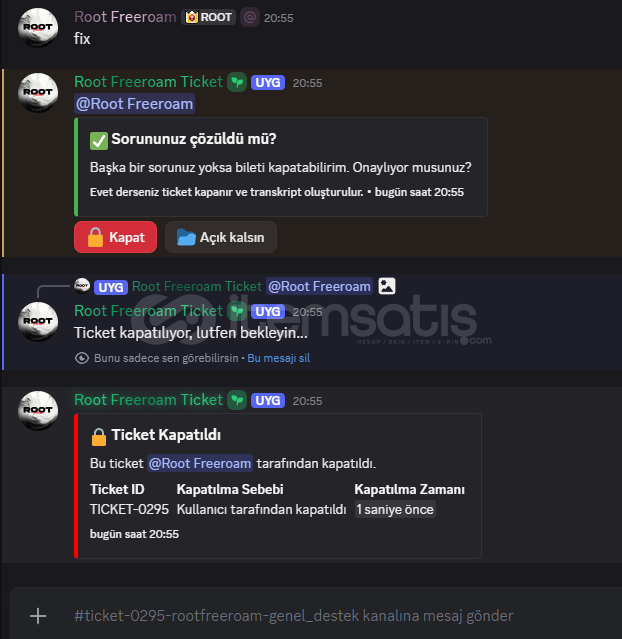Click the Bu mesajı sil link

278,358
